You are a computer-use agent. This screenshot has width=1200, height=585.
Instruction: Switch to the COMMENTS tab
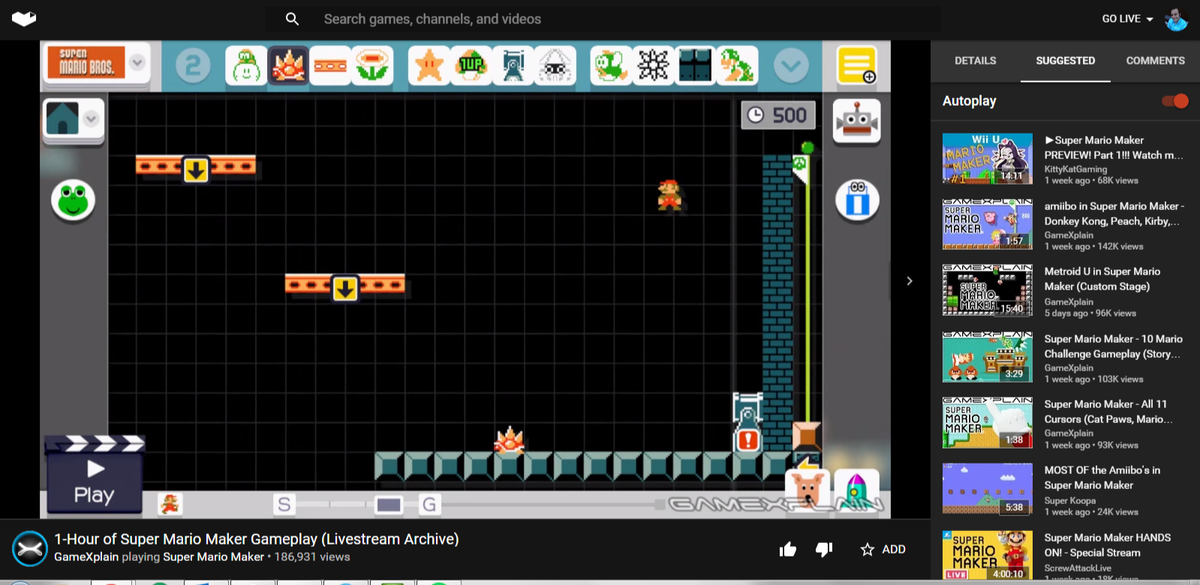pyautogui.click(x=1155, y=60)
